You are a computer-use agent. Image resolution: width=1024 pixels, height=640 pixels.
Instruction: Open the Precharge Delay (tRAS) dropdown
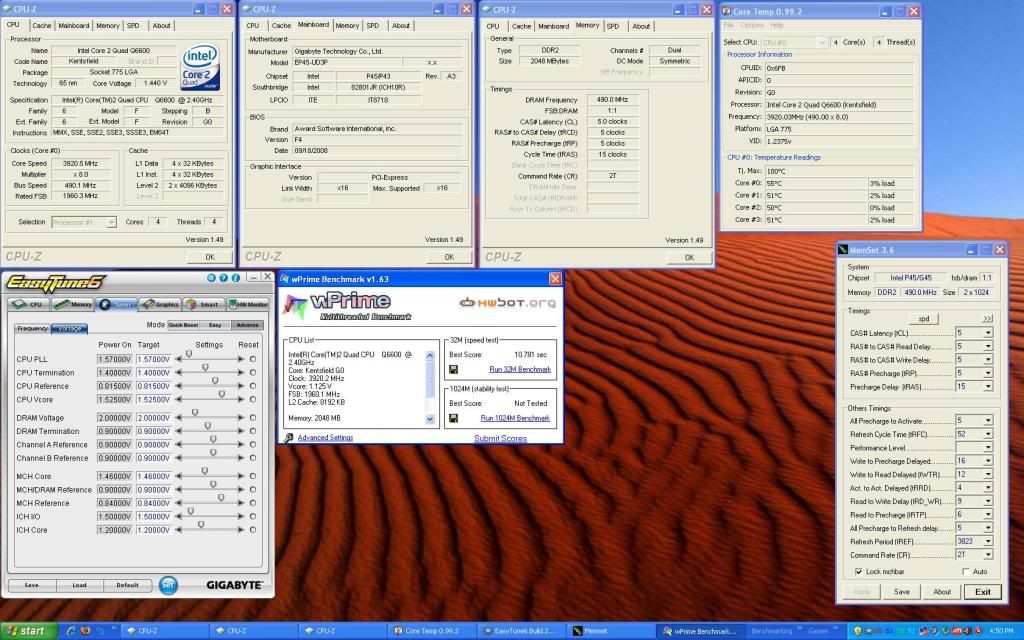click(987, 387)
